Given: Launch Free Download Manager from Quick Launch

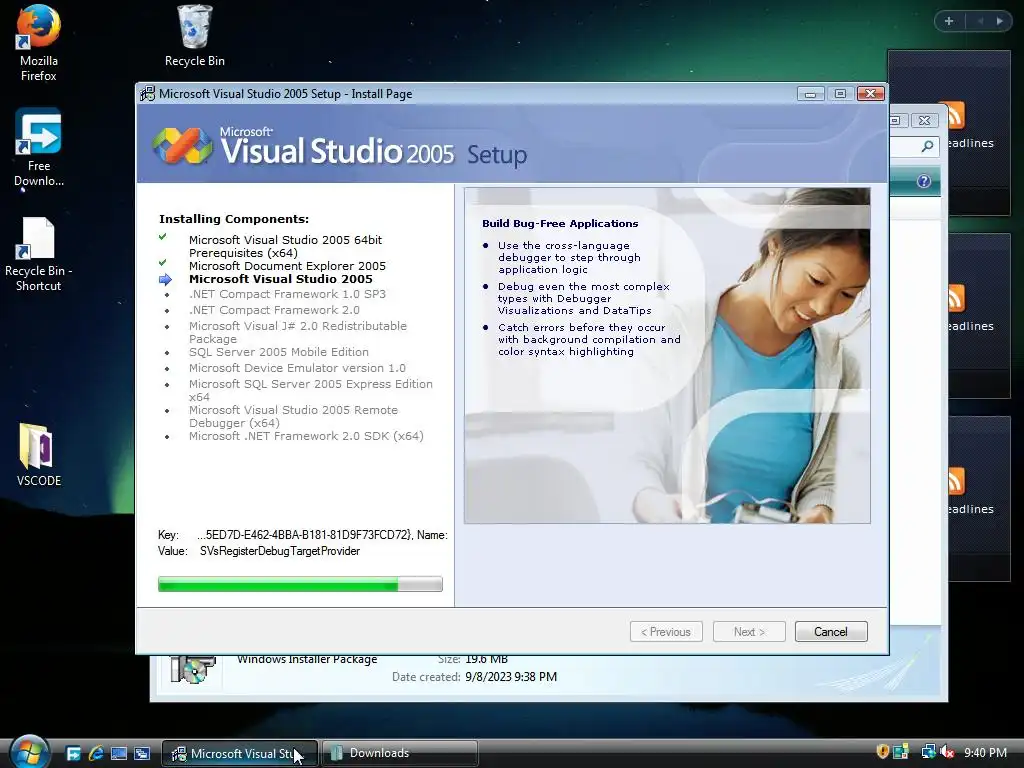Looking at the screenshot, I should click(73, 754).
